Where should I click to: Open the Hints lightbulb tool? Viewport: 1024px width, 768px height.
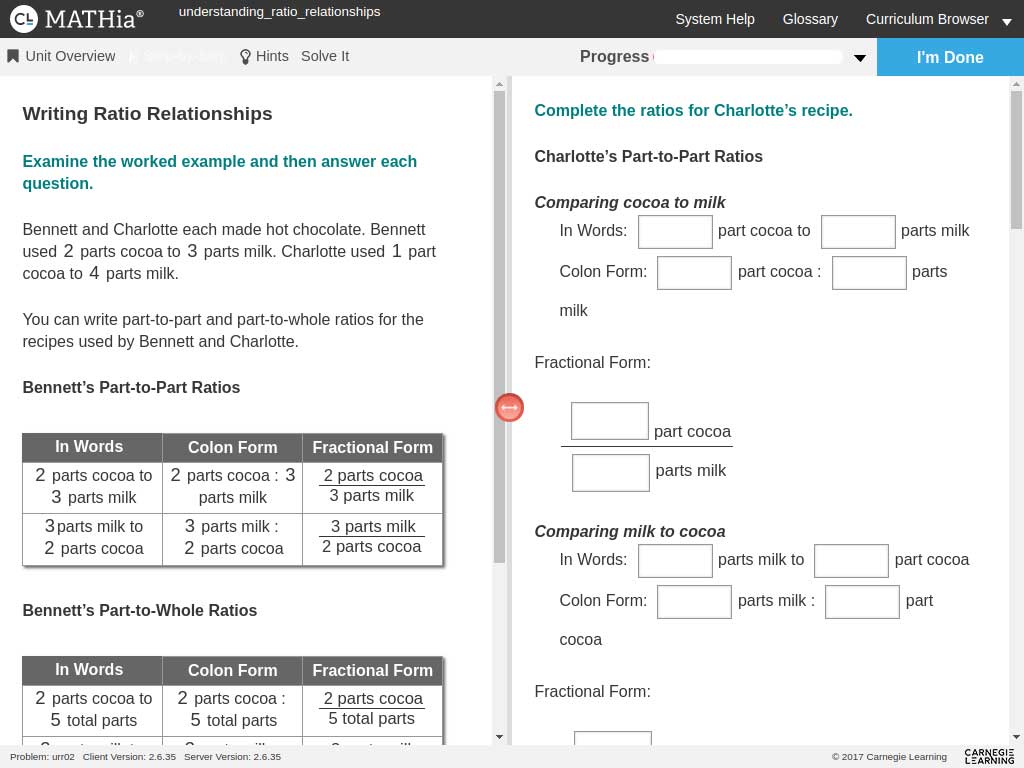point(264,56)
